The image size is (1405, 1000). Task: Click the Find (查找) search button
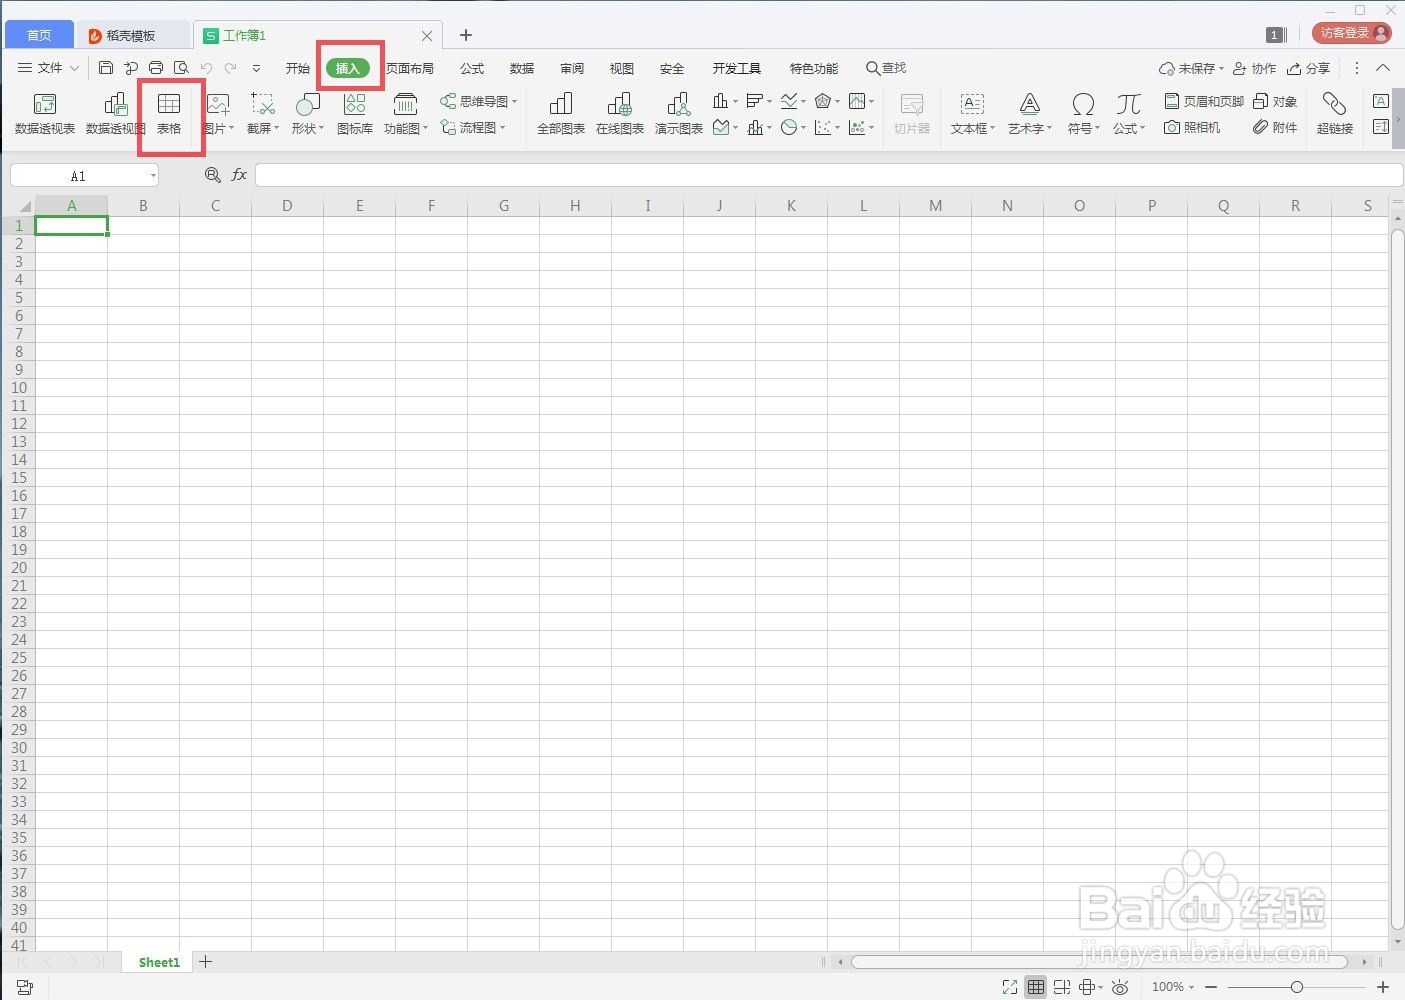click(x=886, y=68)
